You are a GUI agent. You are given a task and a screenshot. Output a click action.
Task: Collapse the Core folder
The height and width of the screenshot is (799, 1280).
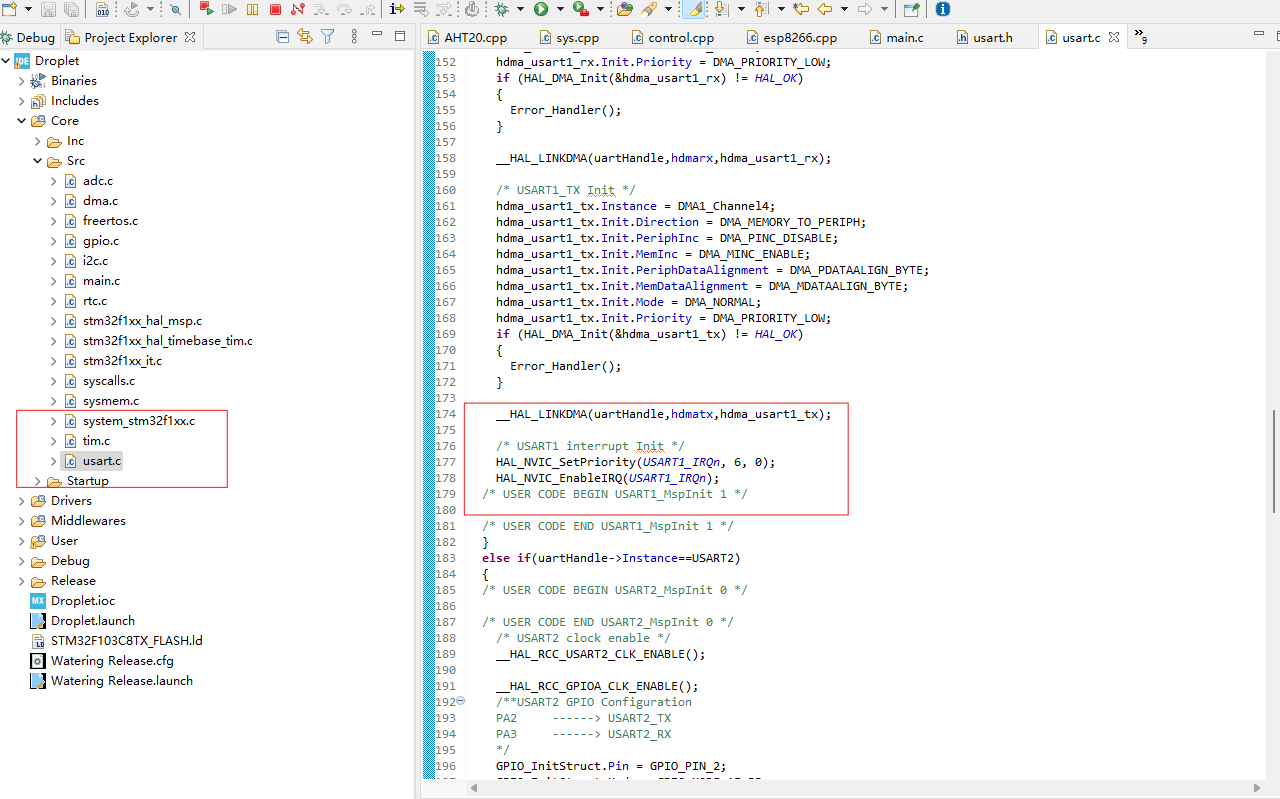click(x=22, y=121)
